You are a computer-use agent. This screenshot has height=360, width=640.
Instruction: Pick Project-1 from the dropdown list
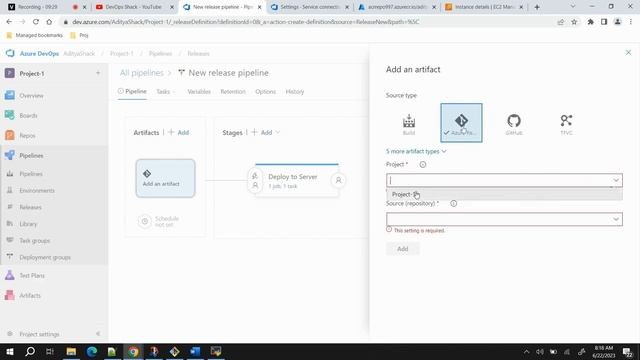pos(504,194)
